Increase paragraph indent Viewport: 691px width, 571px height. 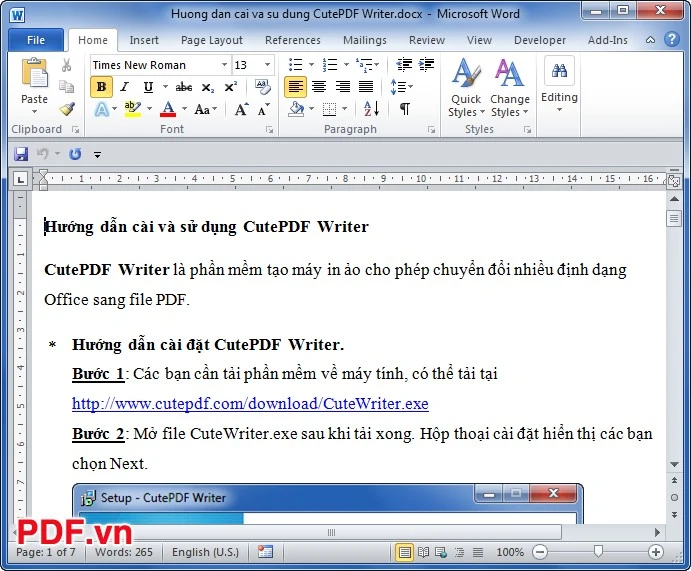(426, 65)
